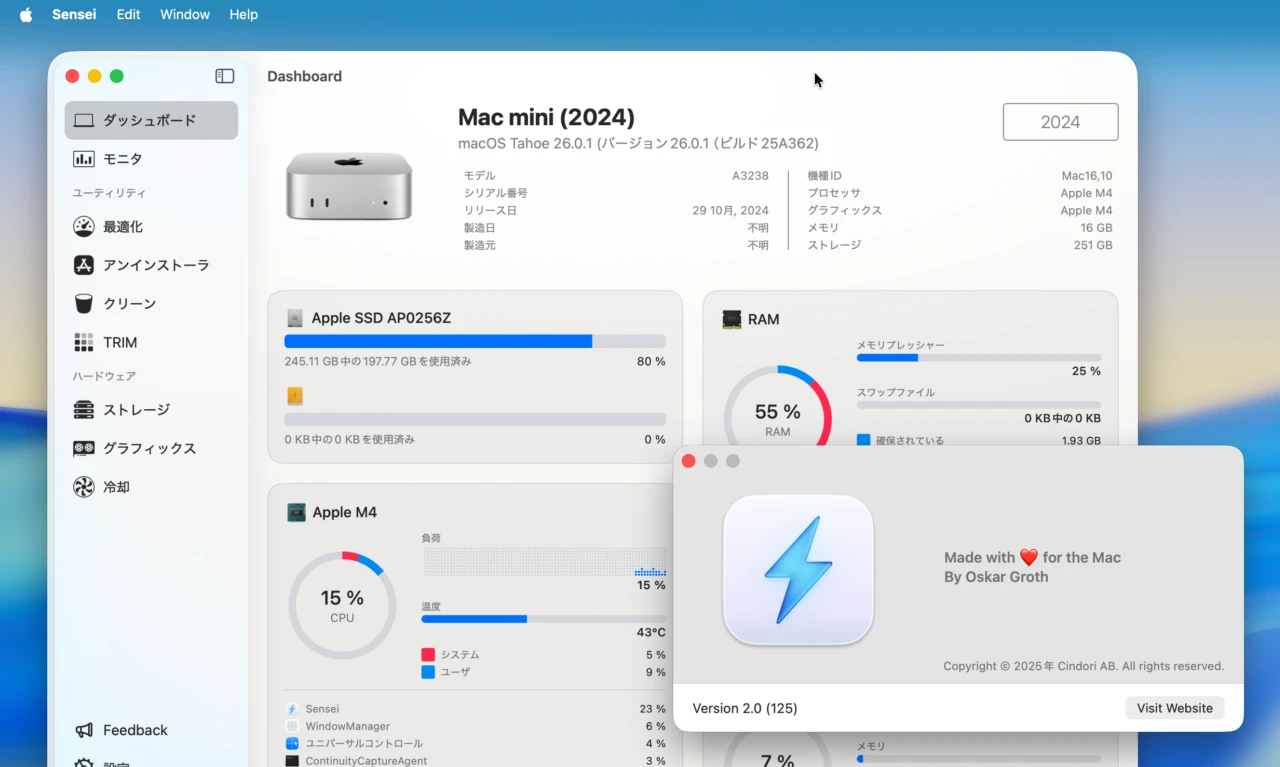Click the 2024 year badge button

coord(1060,122)
